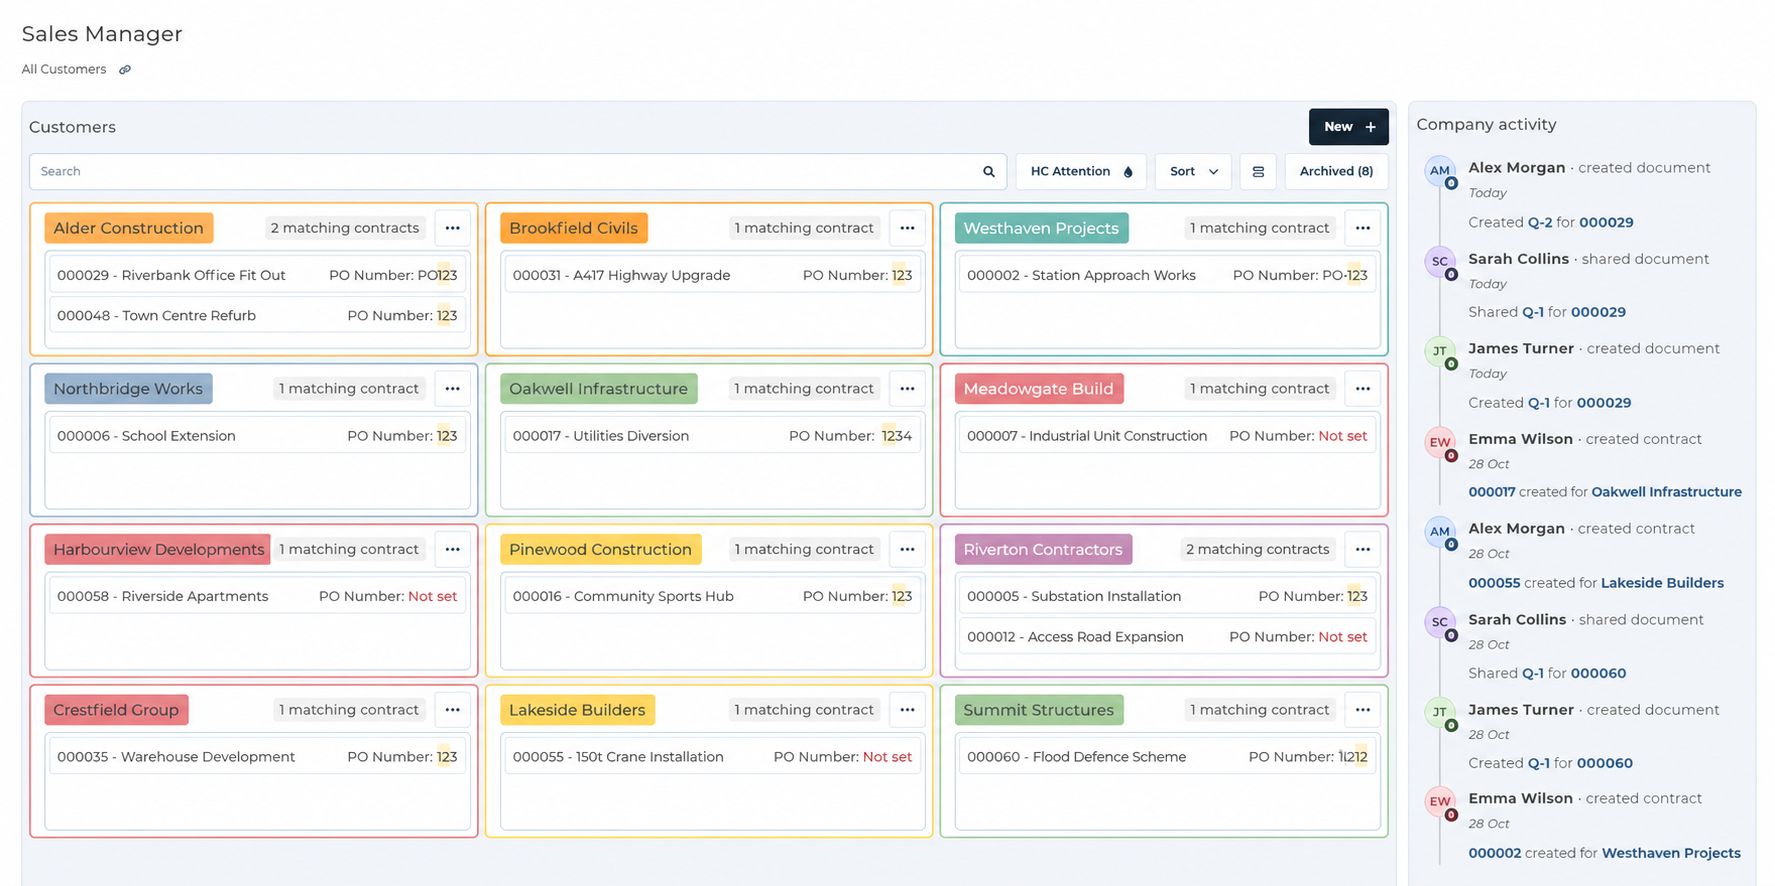Screen dimensions: 1775x886
Task: Open the Oakwell Infrastructure card options menu
Action: click(x=907, y=389)
